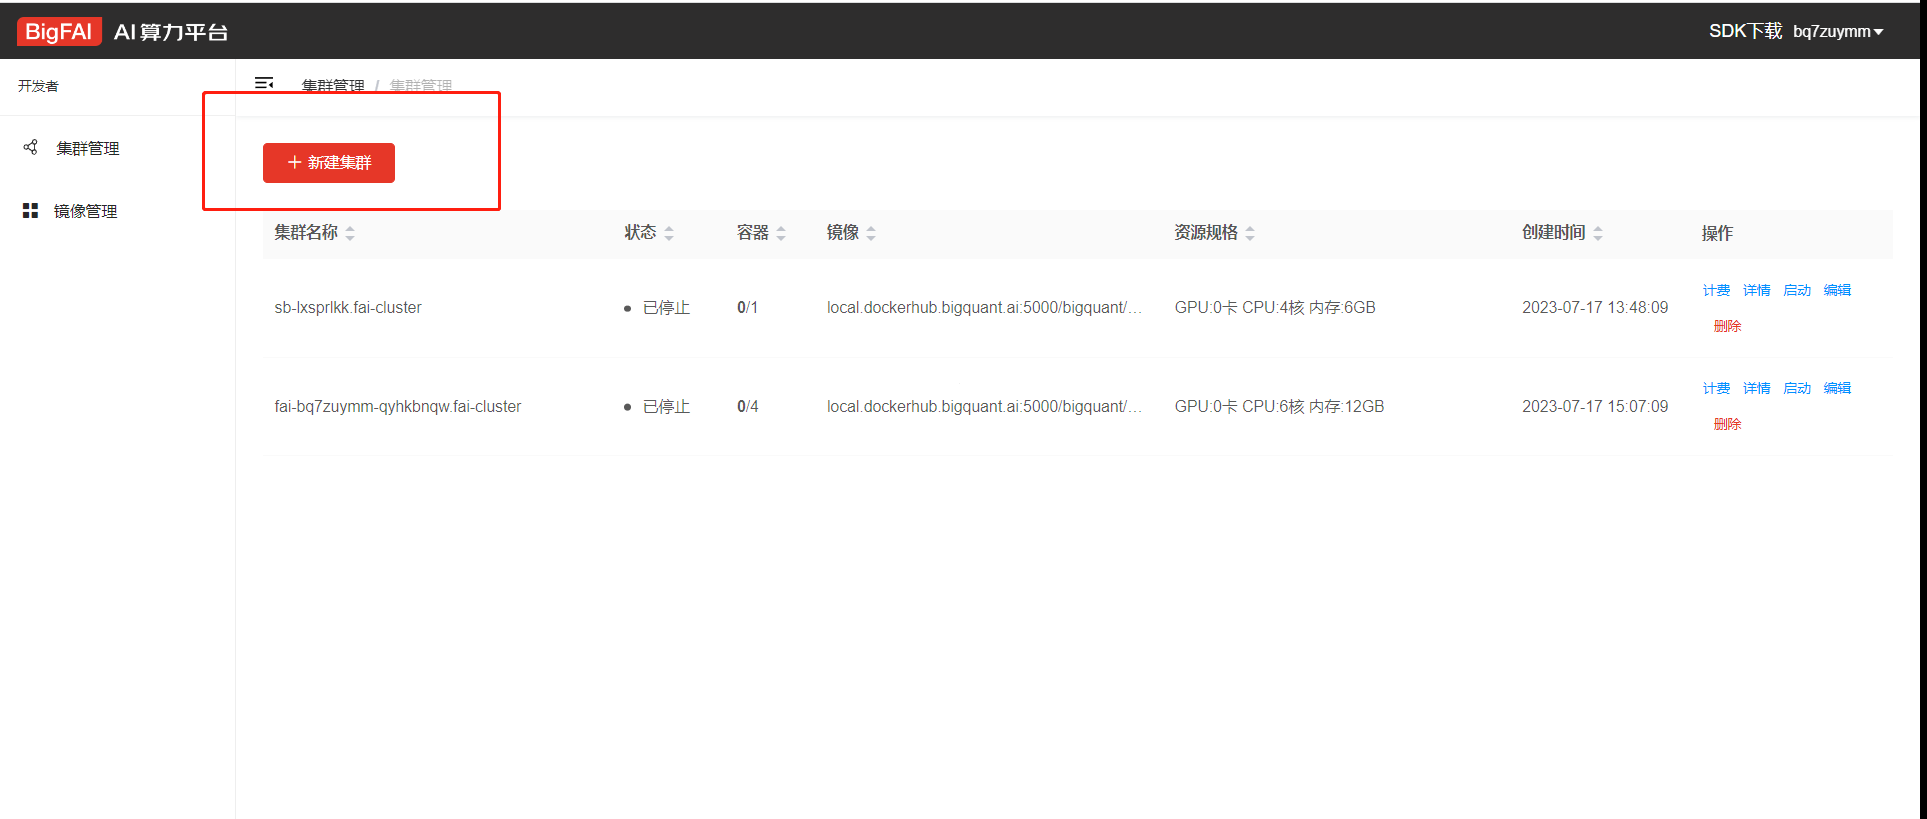Screen dimensions: 1927x819
Task: Sort by 资源规格 column arrows
Action: 1250,233
